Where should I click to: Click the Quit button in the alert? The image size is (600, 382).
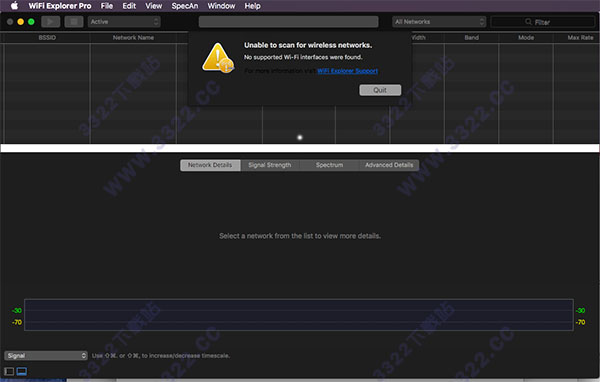(380, 90)
